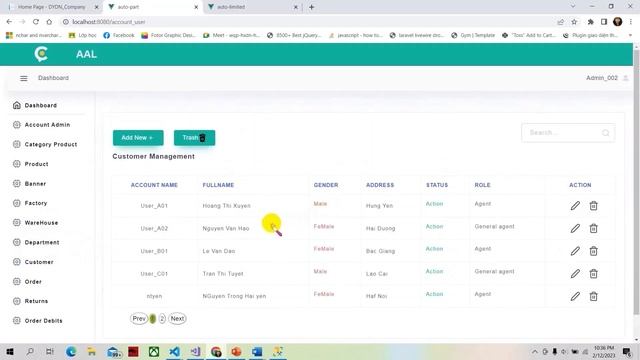Click the search magnifier icon

coord(606,133)
